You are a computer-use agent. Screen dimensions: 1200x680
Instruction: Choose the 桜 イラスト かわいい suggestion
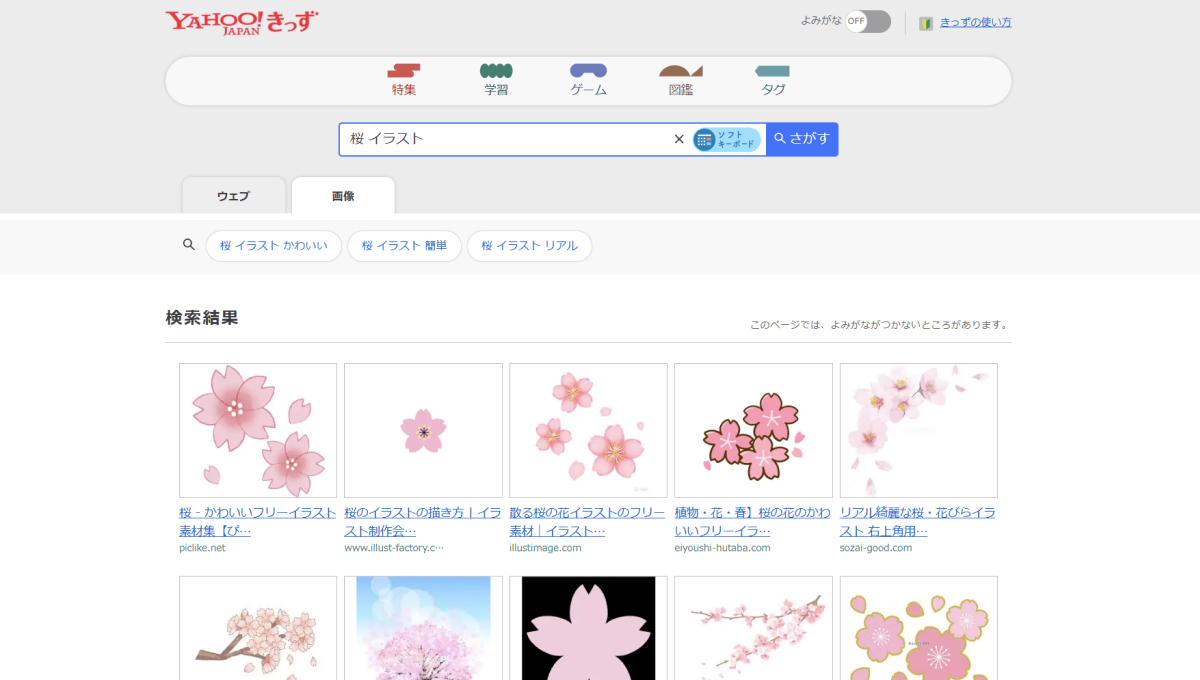273,246
